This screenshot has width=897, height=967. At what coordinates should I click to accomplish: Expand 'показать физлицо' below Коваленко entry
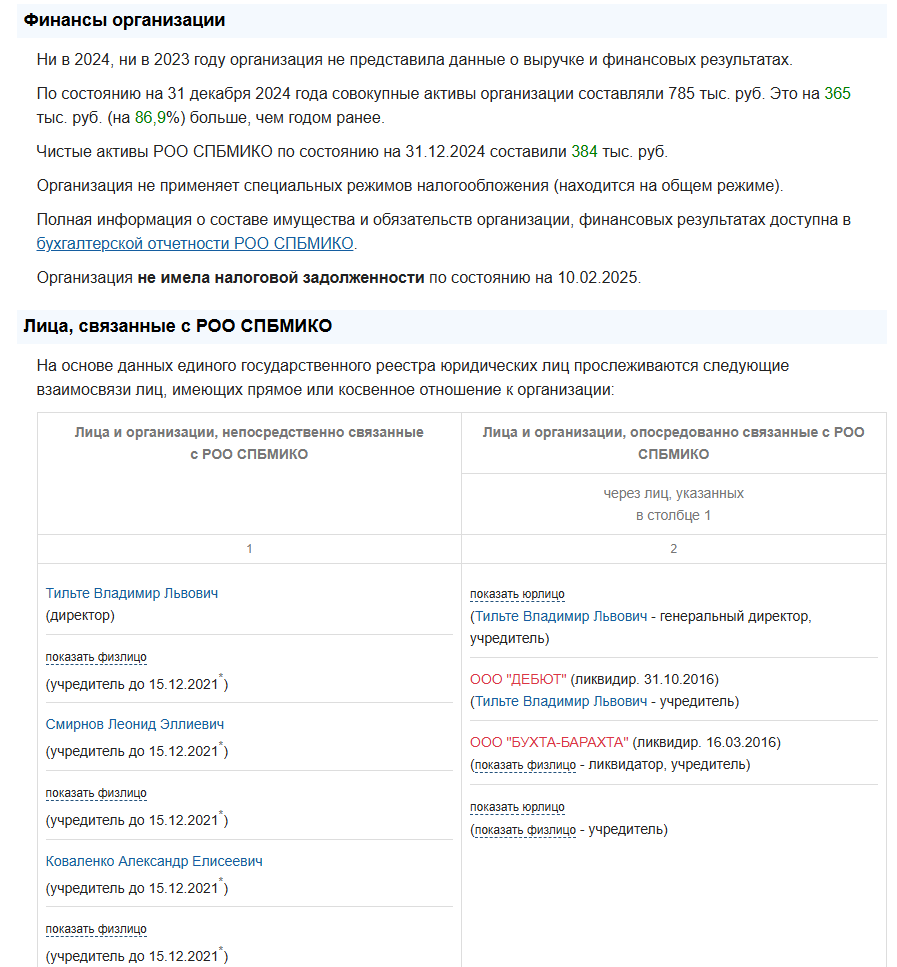point(96,929)
